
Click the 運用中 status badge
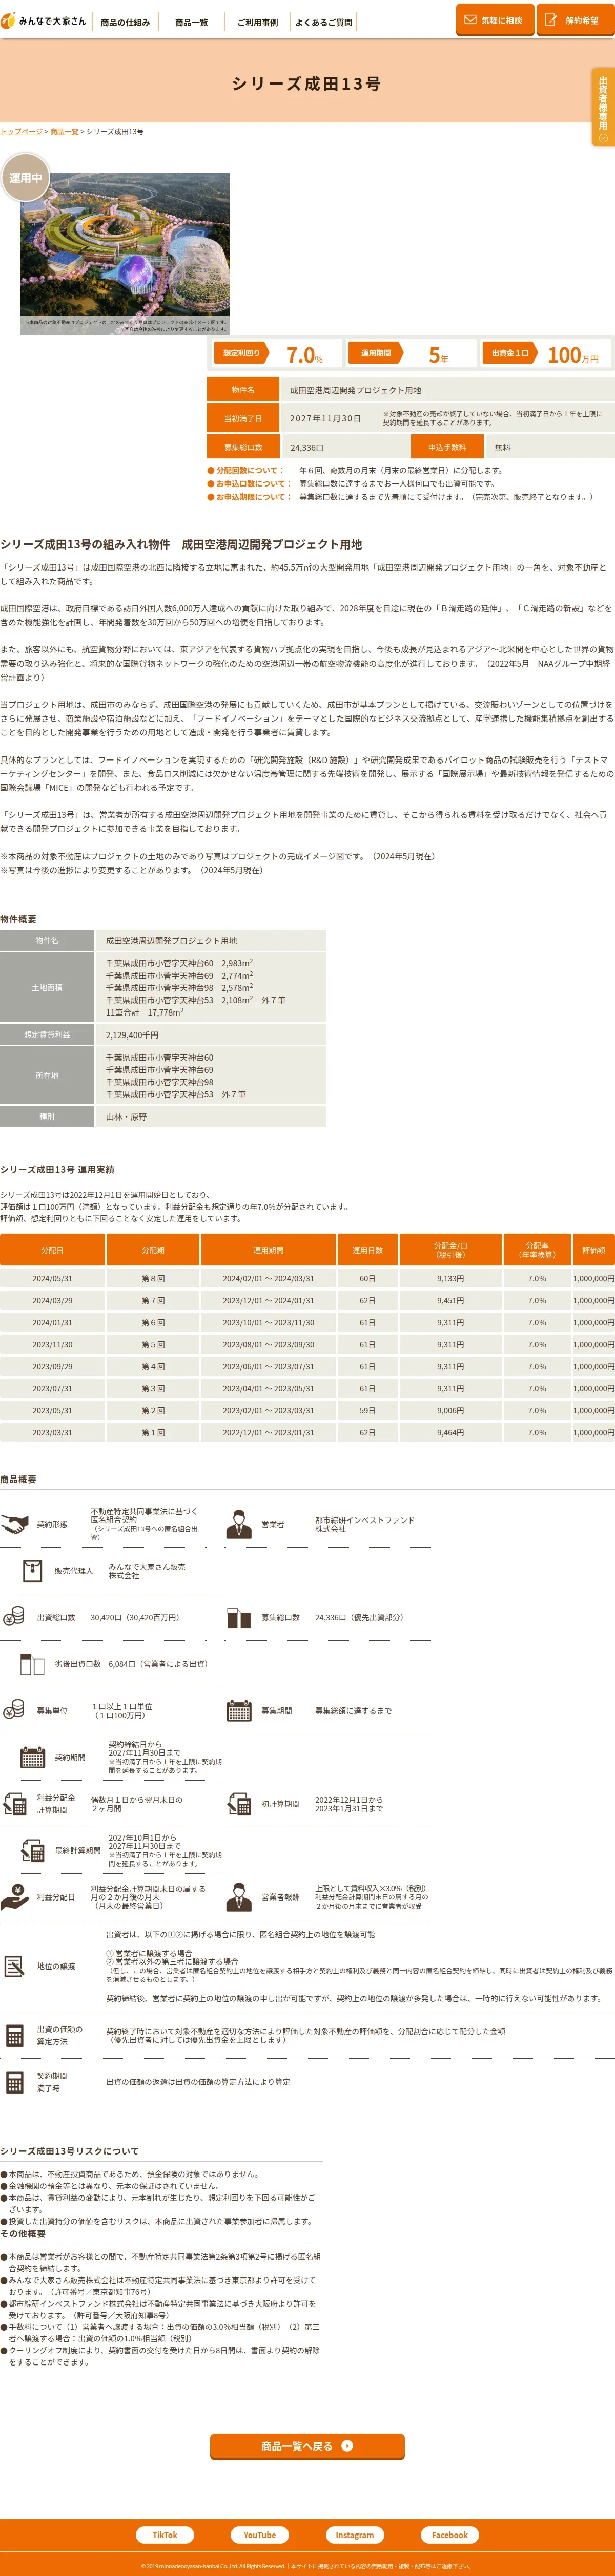click(25, 178)
